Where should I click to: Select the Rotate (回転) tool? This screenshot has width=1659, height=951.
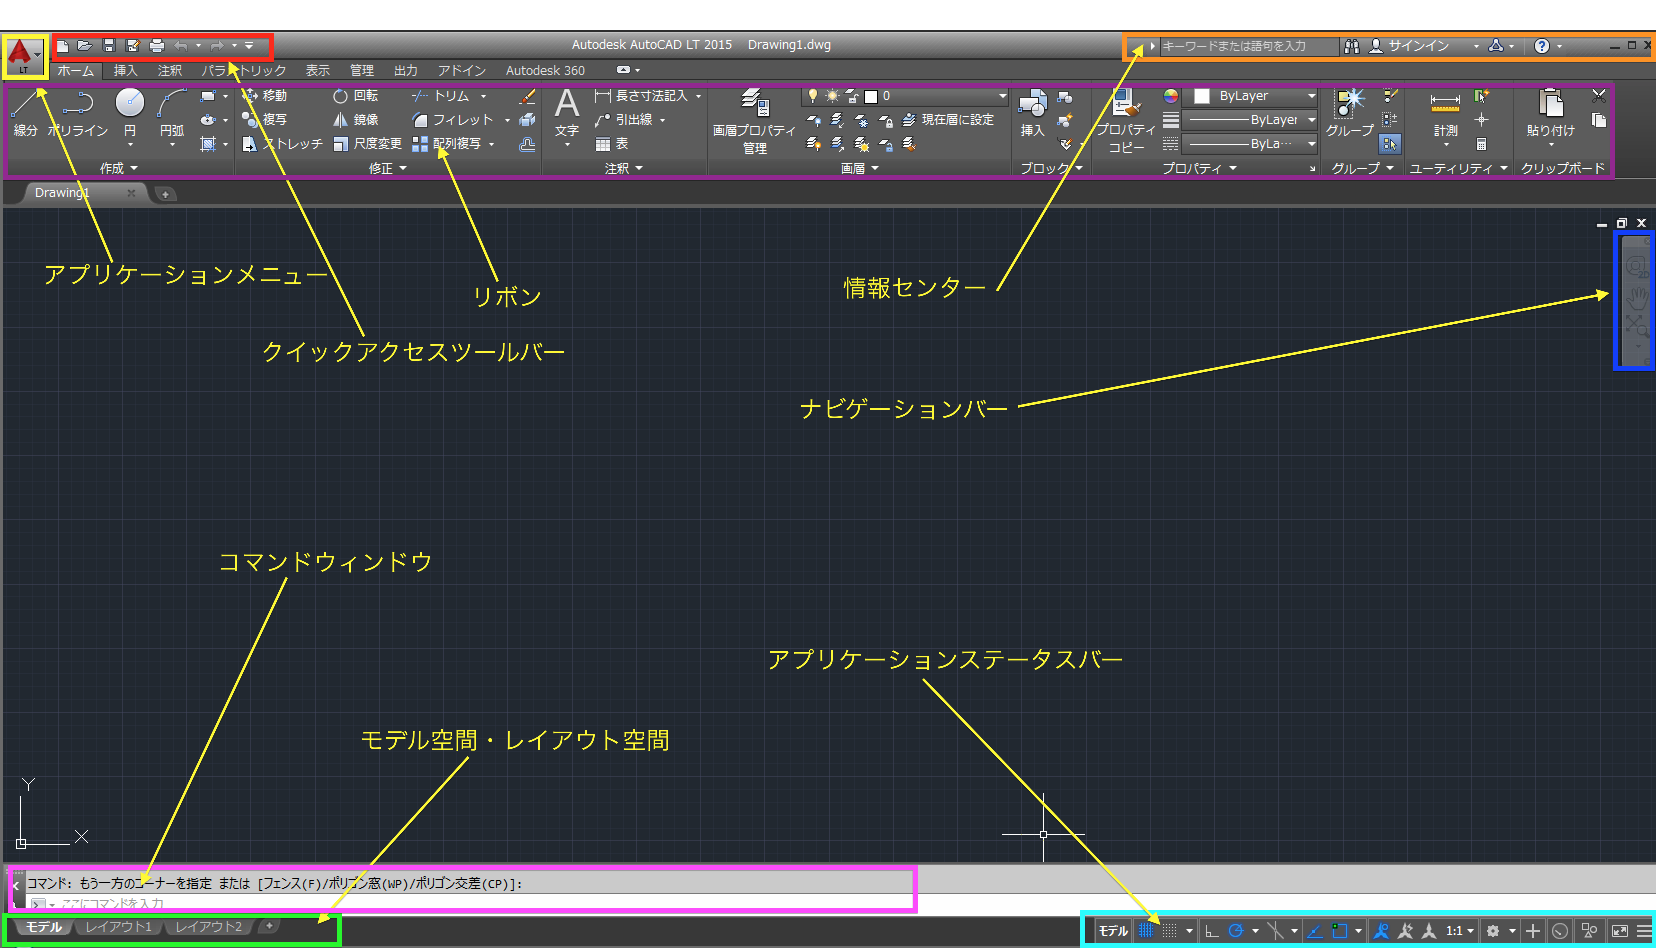pos(355,96)
